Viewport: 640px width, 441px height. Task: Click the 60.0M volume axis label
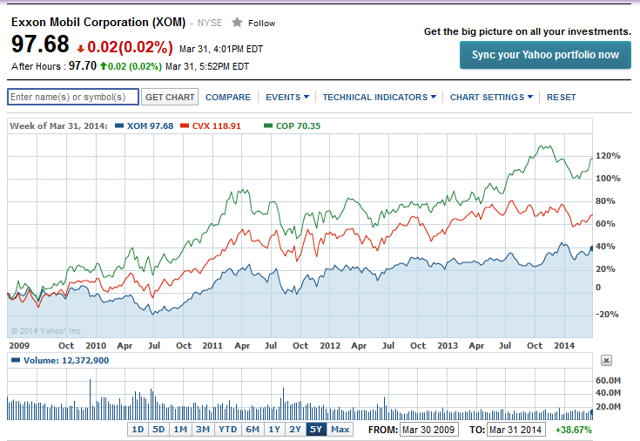[608, 380]
